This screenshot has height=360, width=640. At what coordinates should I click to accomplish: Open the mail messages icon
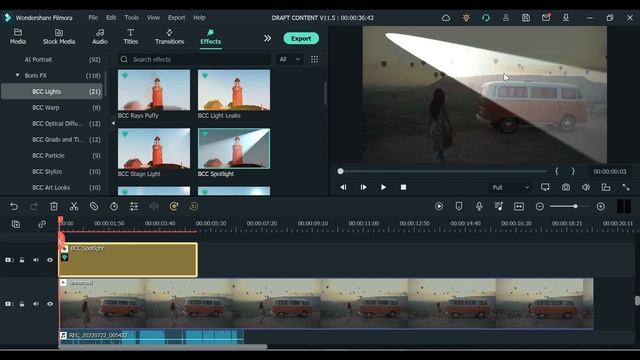pos(546,18)
